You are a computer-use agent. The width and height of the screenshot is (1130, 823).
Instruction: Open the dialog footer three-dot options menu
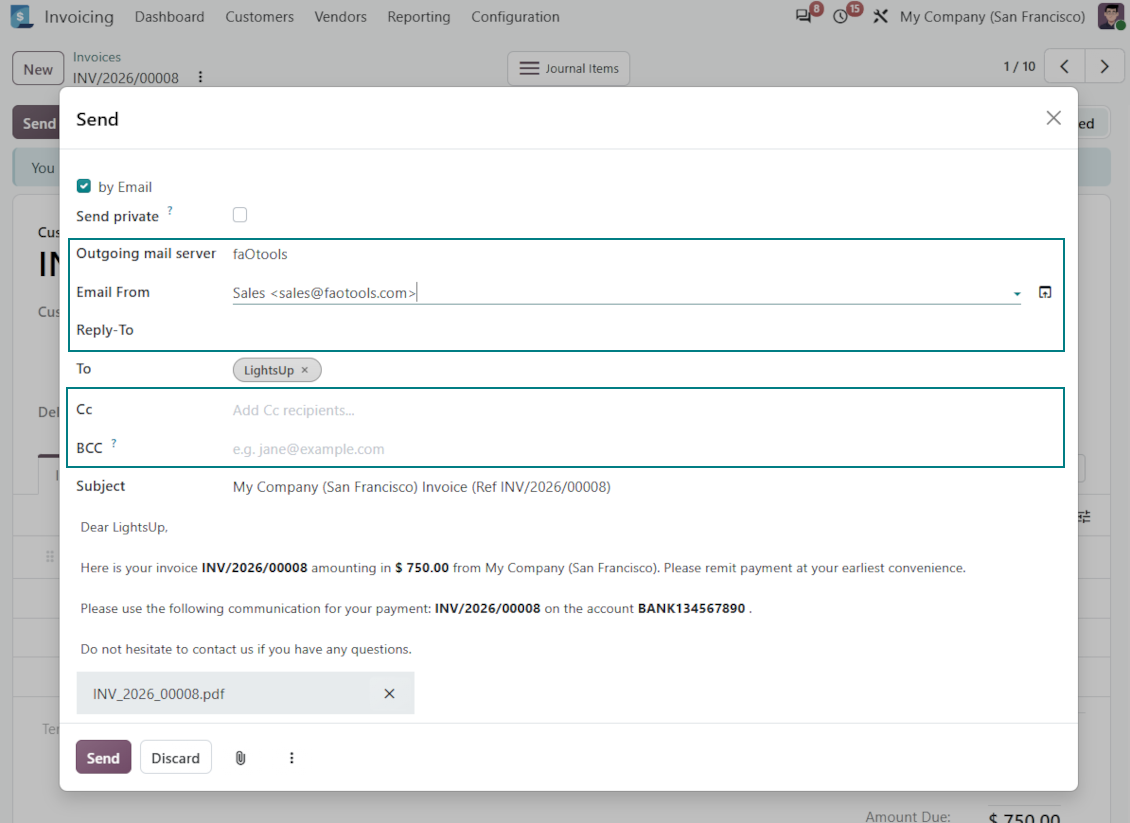(291, 757)
